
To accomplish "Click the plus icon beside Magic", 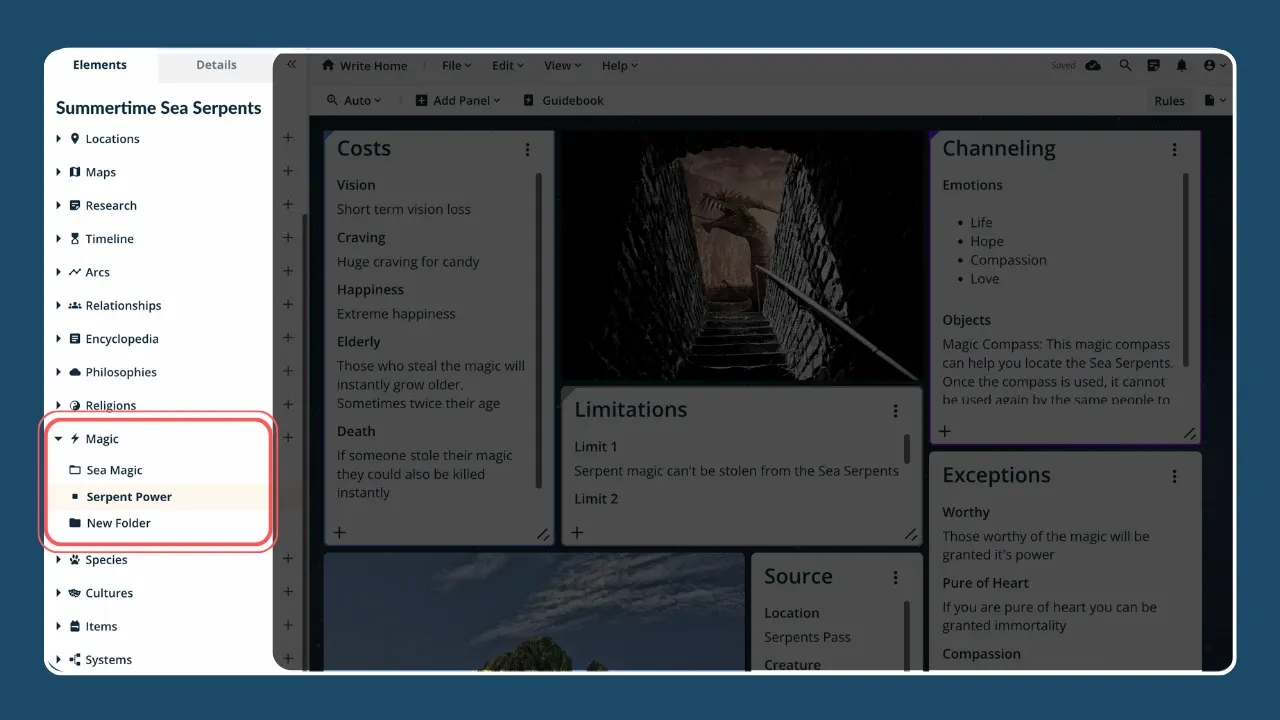I will pyautogui.click(x=288, y=437).
